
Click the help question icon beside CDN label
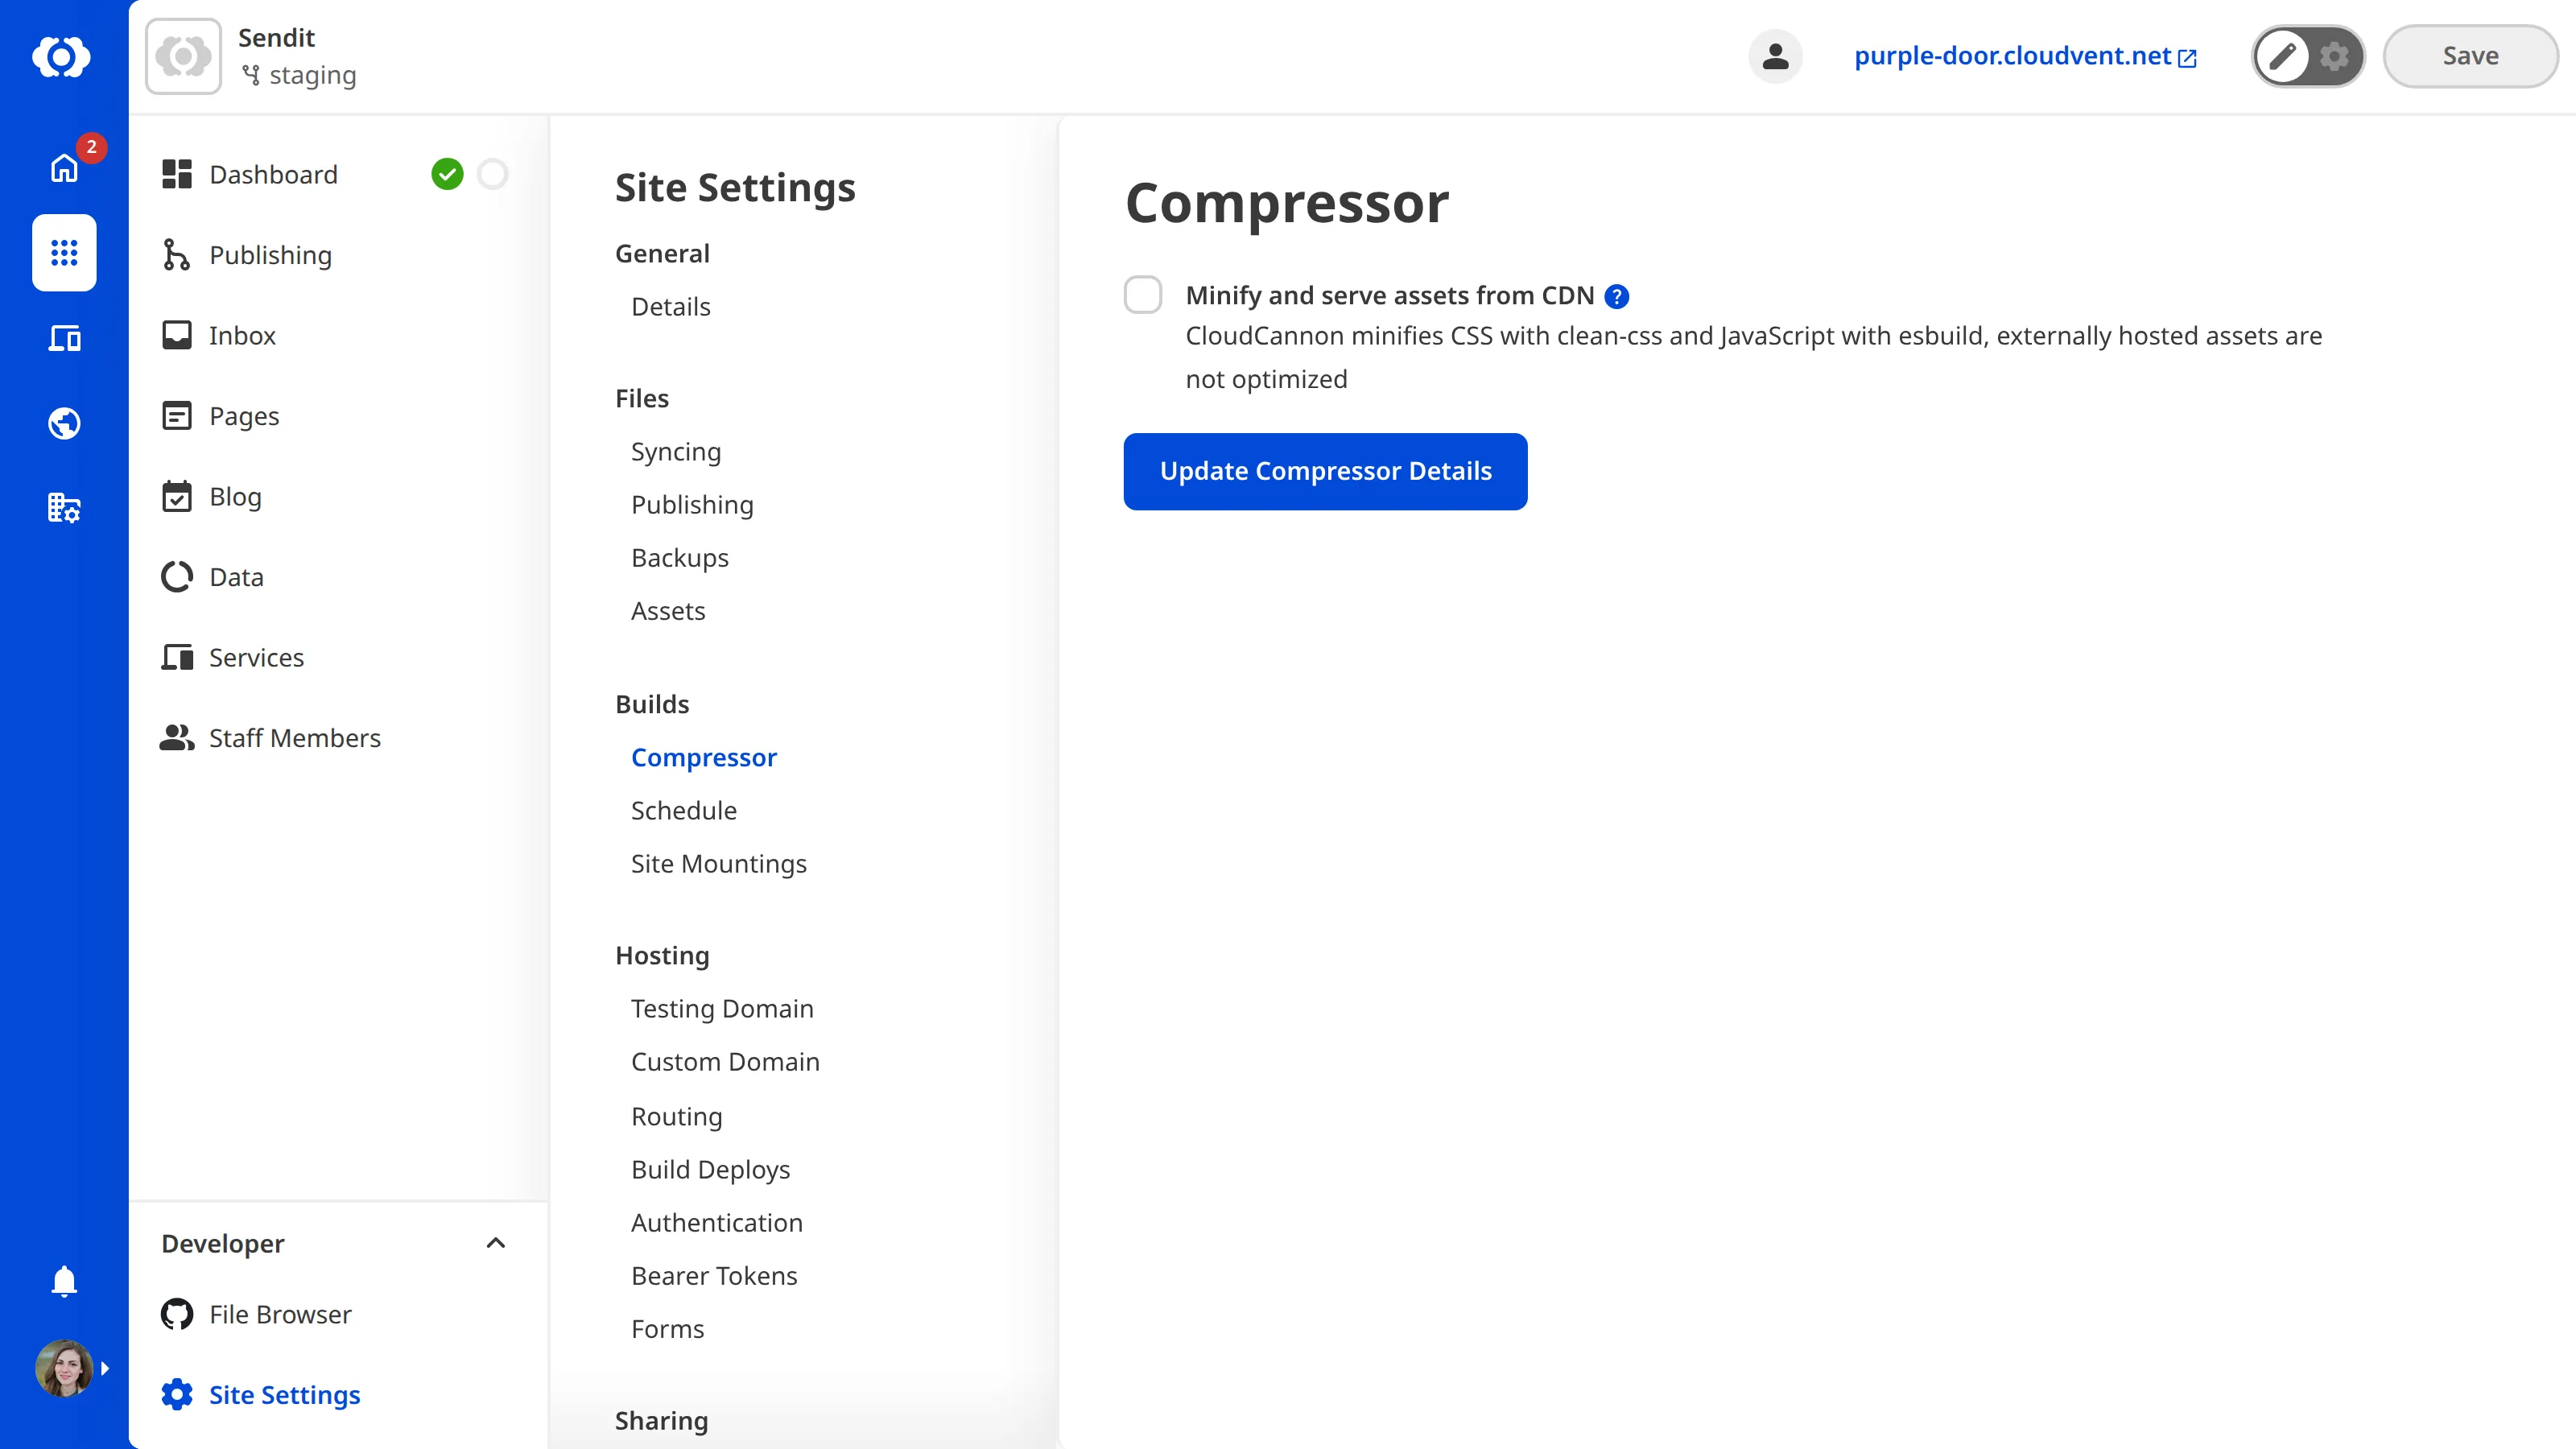pos(1616,296)
